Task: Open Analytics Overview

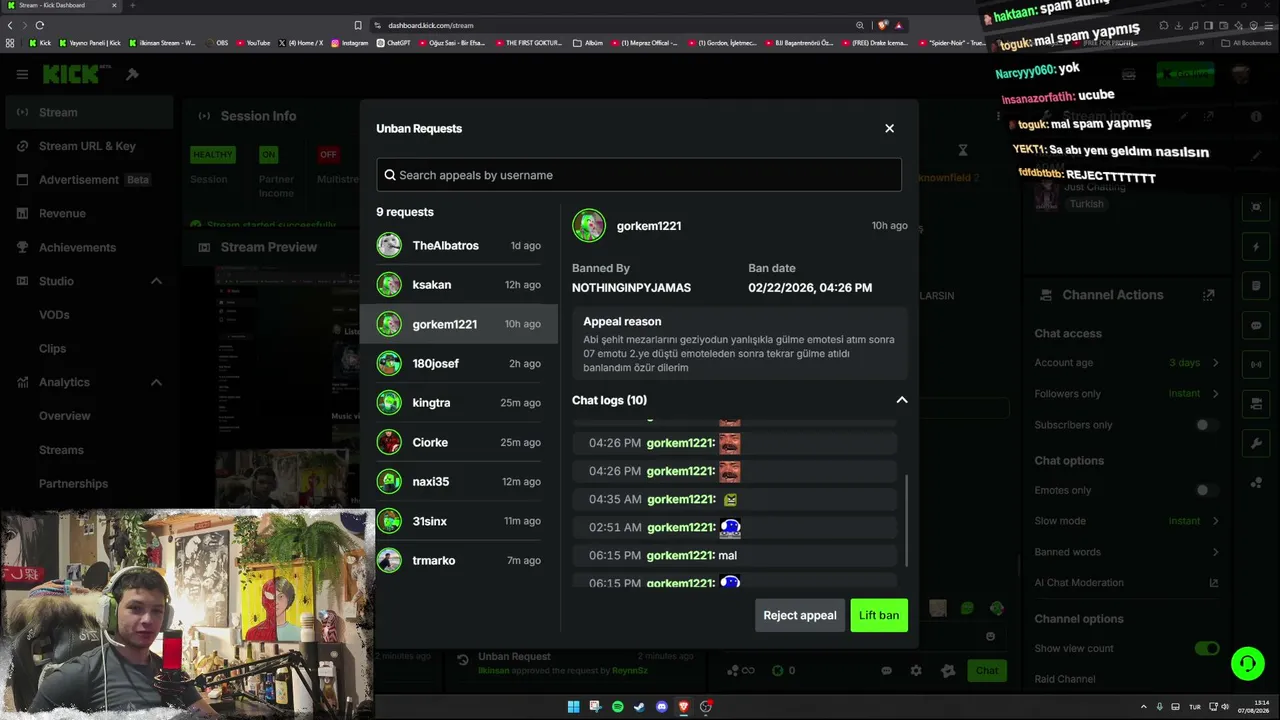Action: tap(64, 416)
